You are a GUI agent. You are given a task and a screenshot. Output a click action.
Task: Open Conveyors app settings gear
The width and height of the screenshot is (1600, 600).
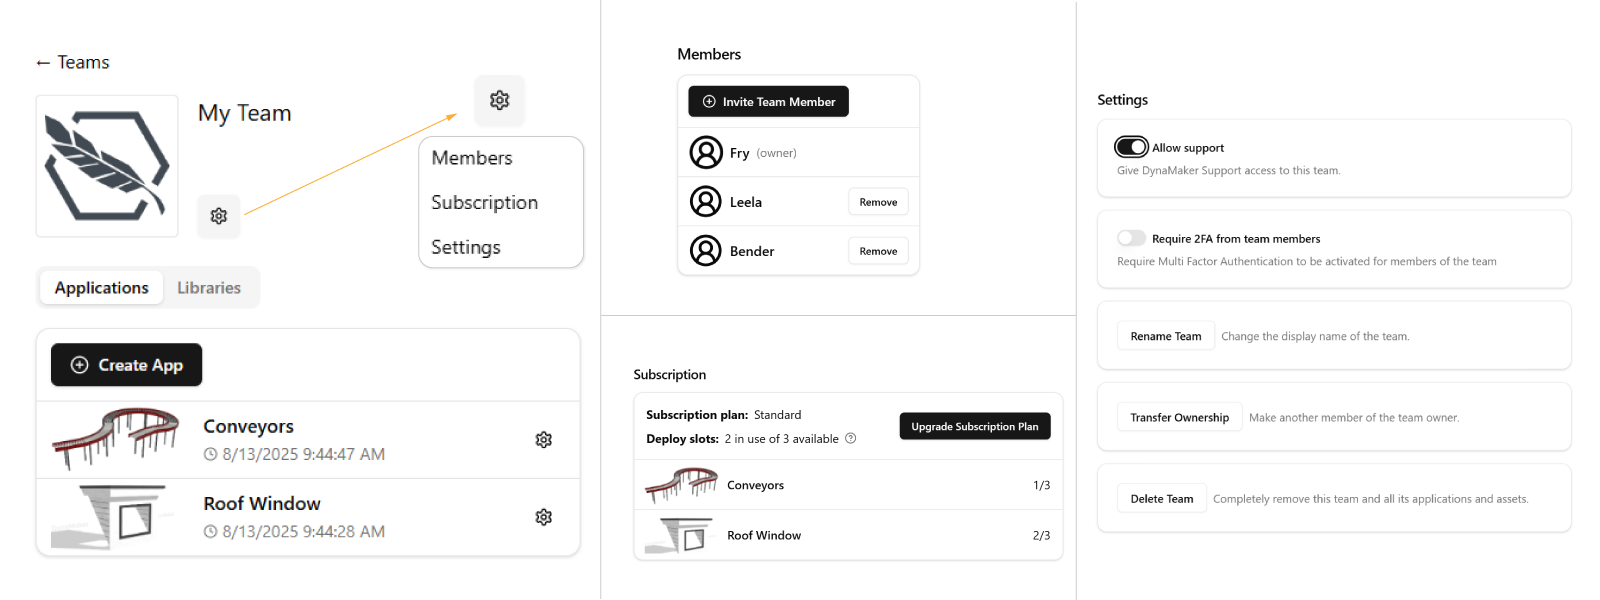[544, 440]
